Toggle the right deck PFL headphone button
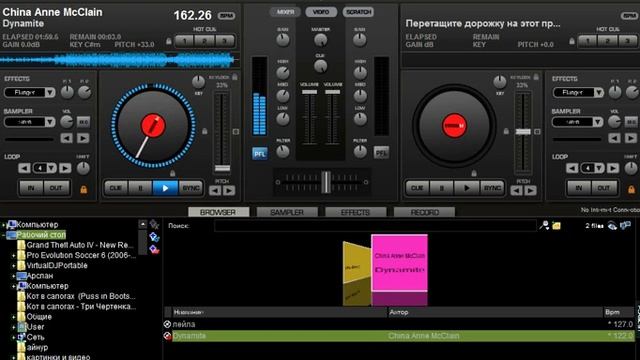The width and height of the screenshot is (640, 360). [381, 153]
